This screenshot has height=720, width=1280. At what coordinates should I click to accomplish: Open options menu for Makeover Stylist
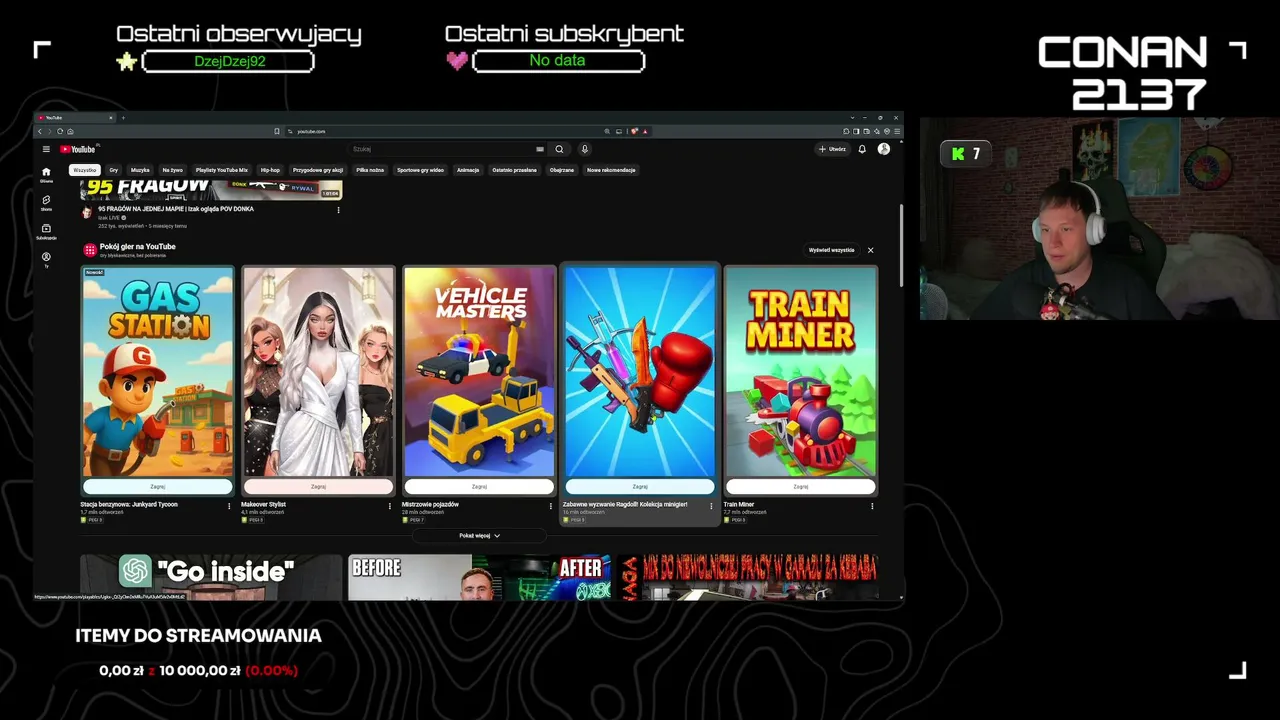390,506
